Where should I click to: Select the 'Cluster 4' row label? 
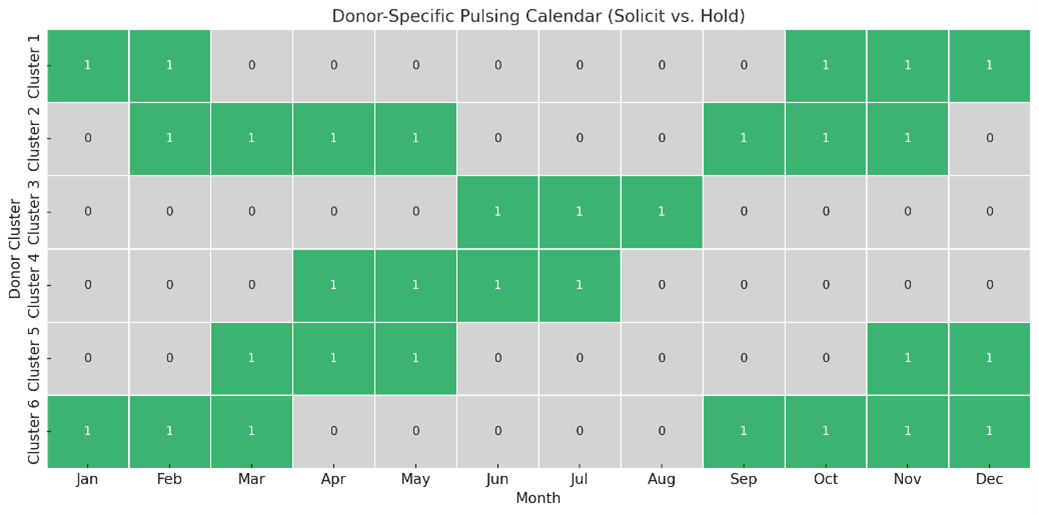pos(34,285)
